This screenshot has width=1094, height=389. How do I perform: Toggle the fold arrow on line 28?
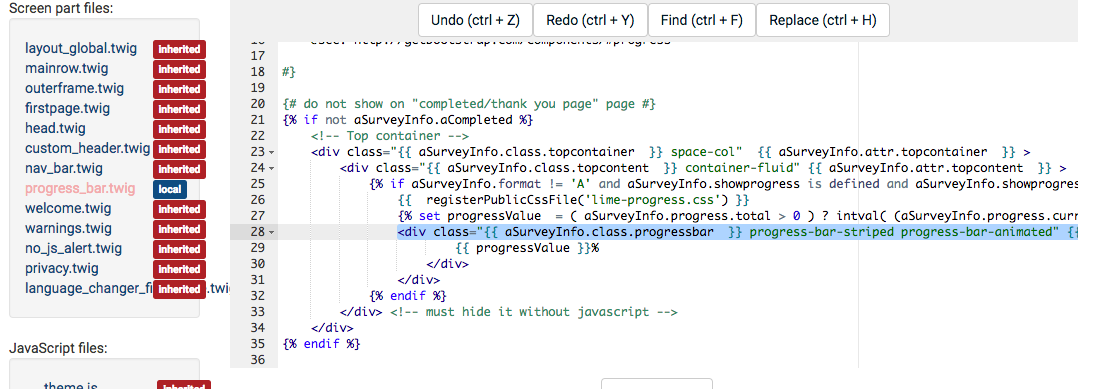coord(271,232)
